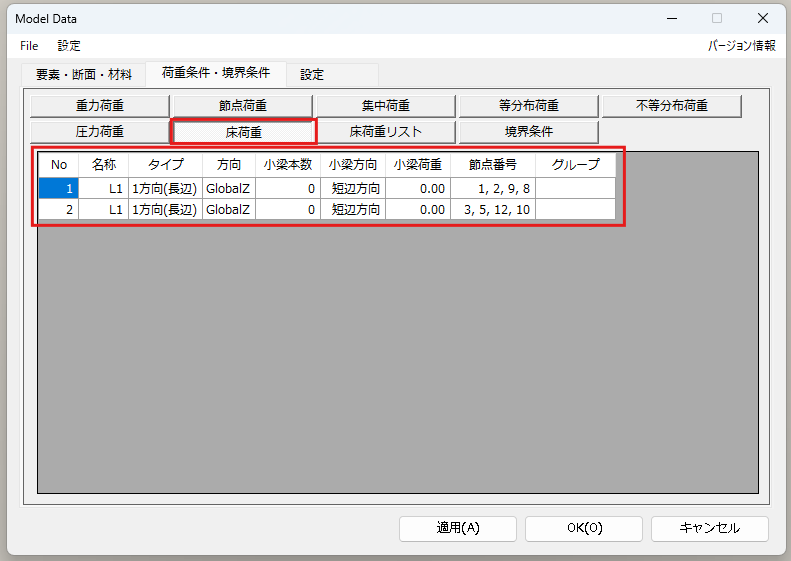Image resolution: width=791 pixels, height=561 pixels.
Task: Open バージョン情報 version info
Action: tap(741, 46)
